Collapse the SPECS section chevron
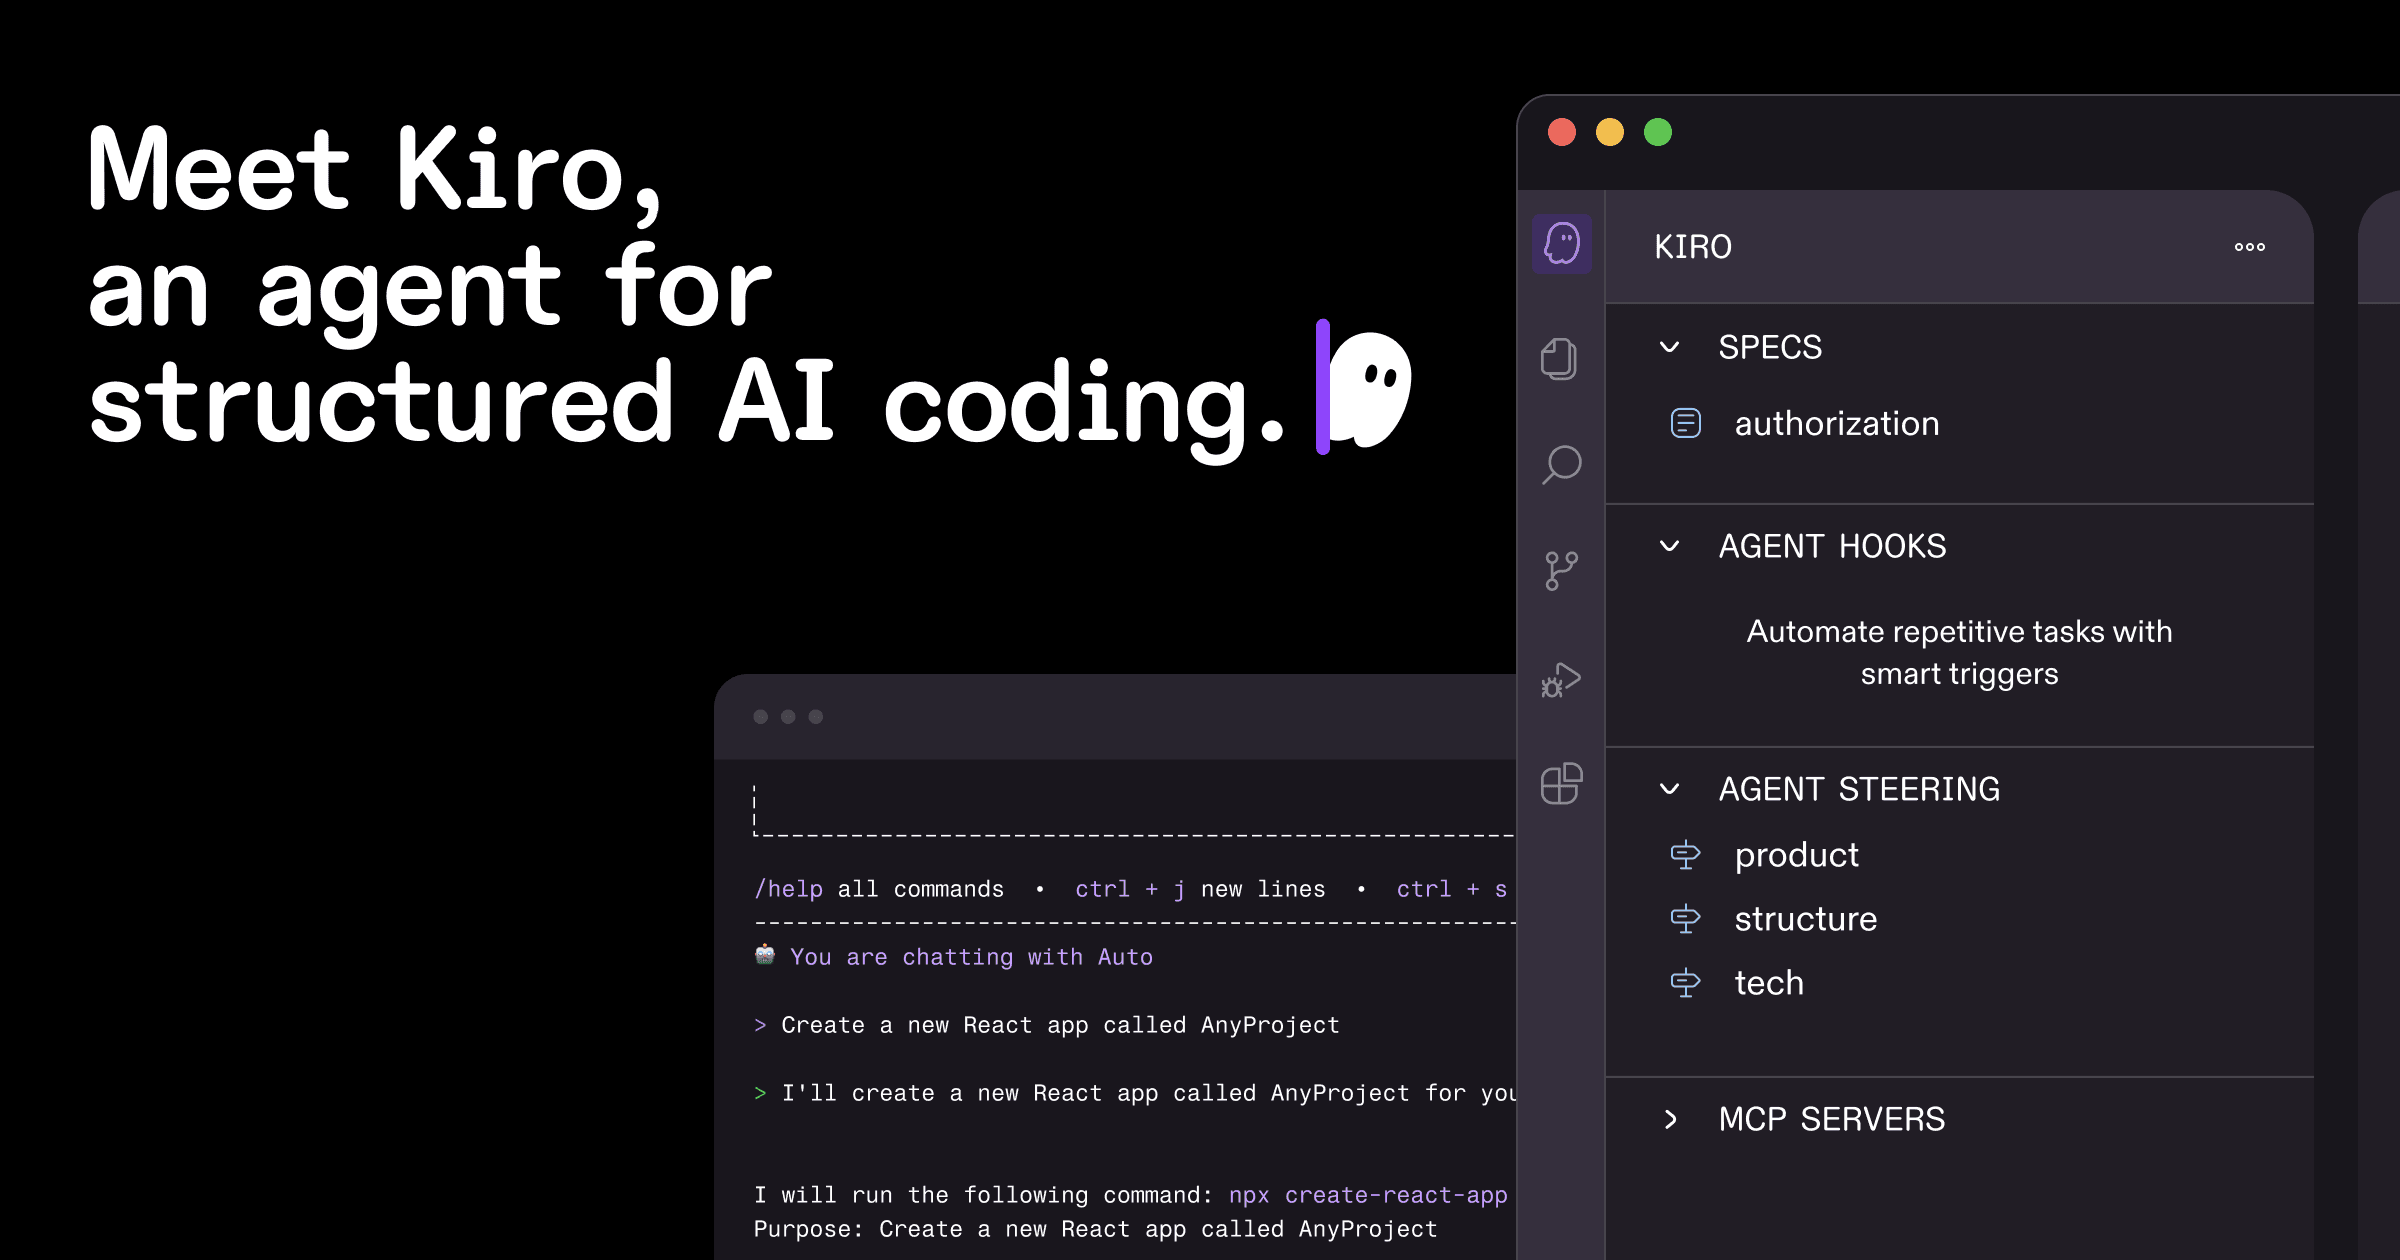 [1669, 347]
